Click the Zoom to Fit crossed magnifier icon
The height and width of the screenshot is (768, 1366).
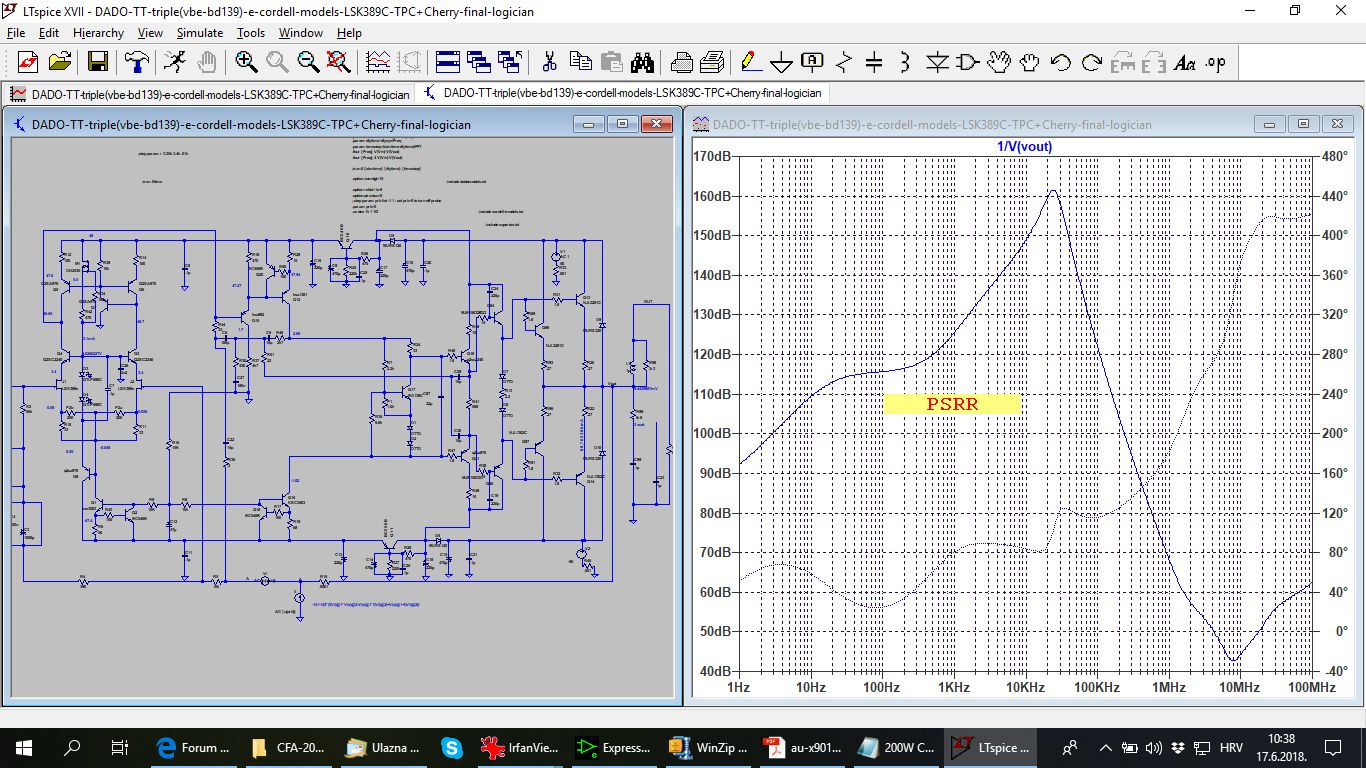339,62
